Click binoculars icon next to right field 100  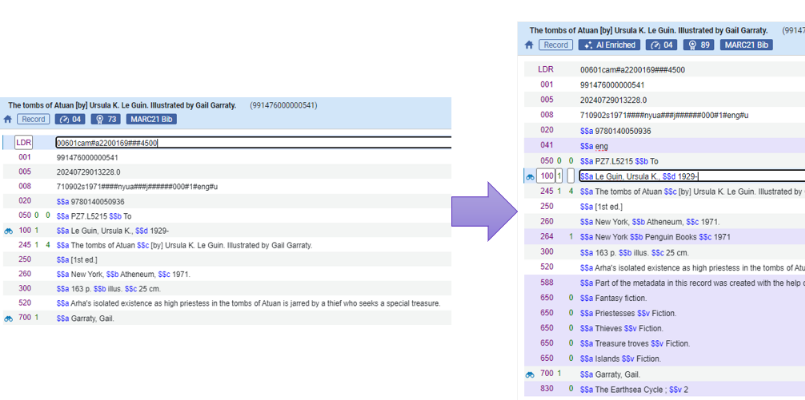pos(529,176)
